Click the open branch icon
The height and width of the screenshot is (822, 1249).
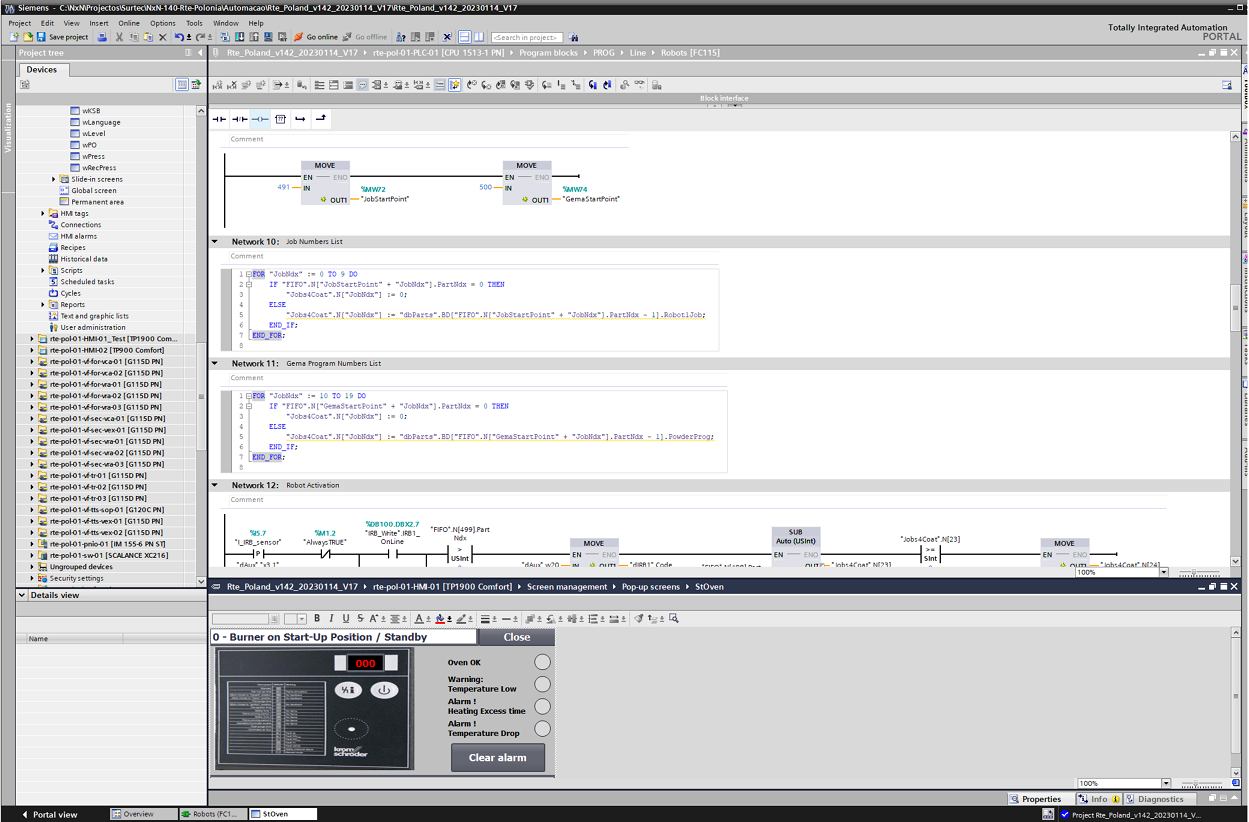pyautogui.click(x=300, y=119)
